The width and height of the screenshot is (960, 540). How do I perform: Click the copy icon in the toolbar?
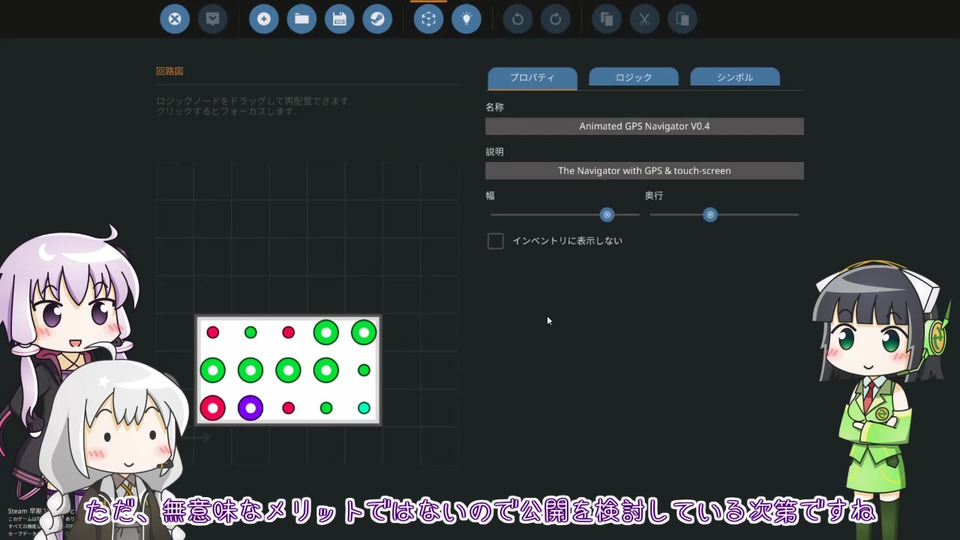pyautogui.click(x=607, y=19)
